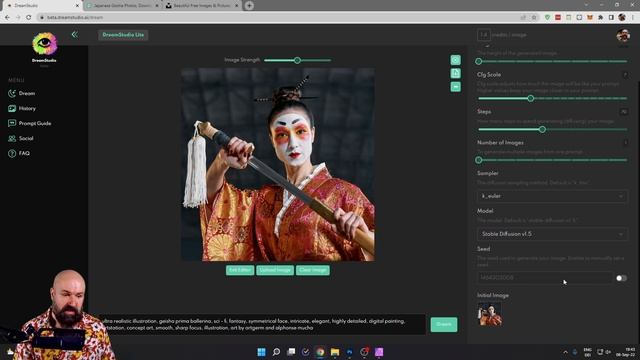Bookmark this page with the star icon

pos(534,18)
